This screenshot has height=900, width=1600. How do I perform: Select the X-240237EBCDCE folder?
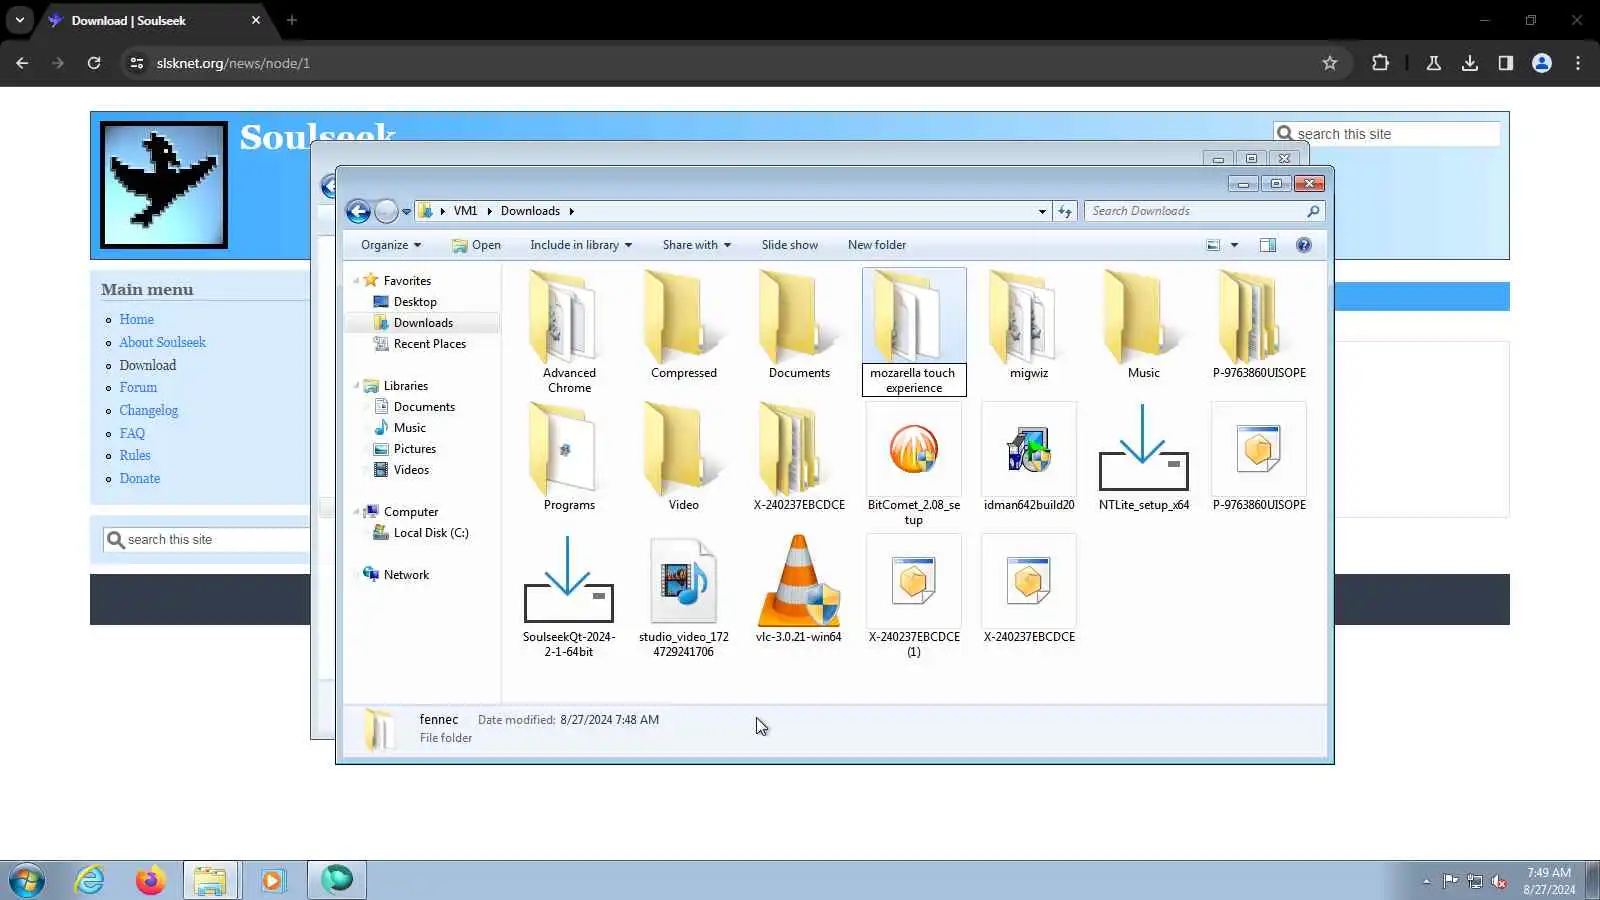point(799,458)
